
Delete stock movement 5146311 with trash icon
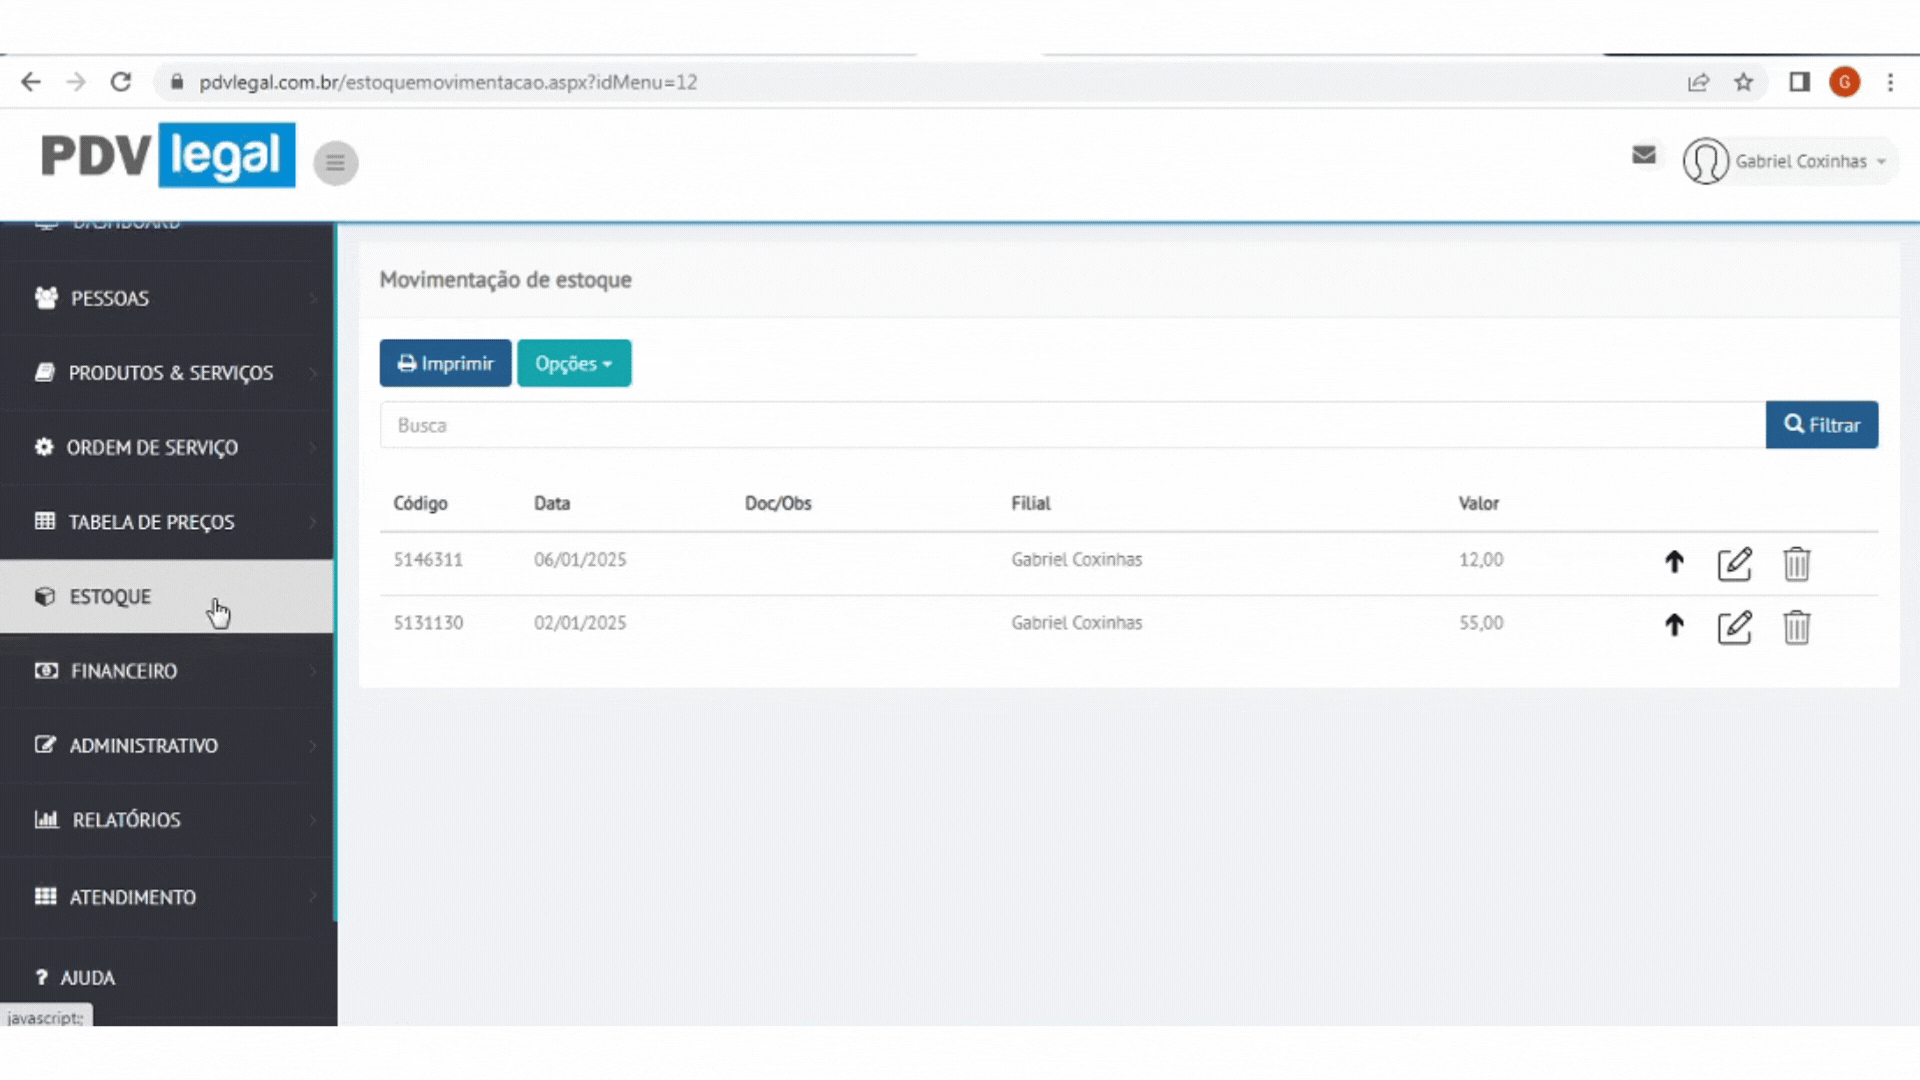point(1796,564)
